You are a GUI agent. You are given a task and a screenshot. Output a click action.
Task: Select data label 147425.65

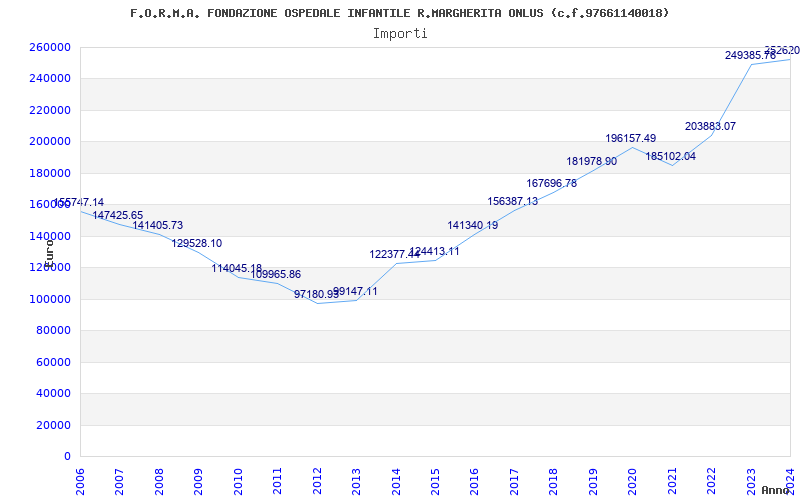(117, 215)
